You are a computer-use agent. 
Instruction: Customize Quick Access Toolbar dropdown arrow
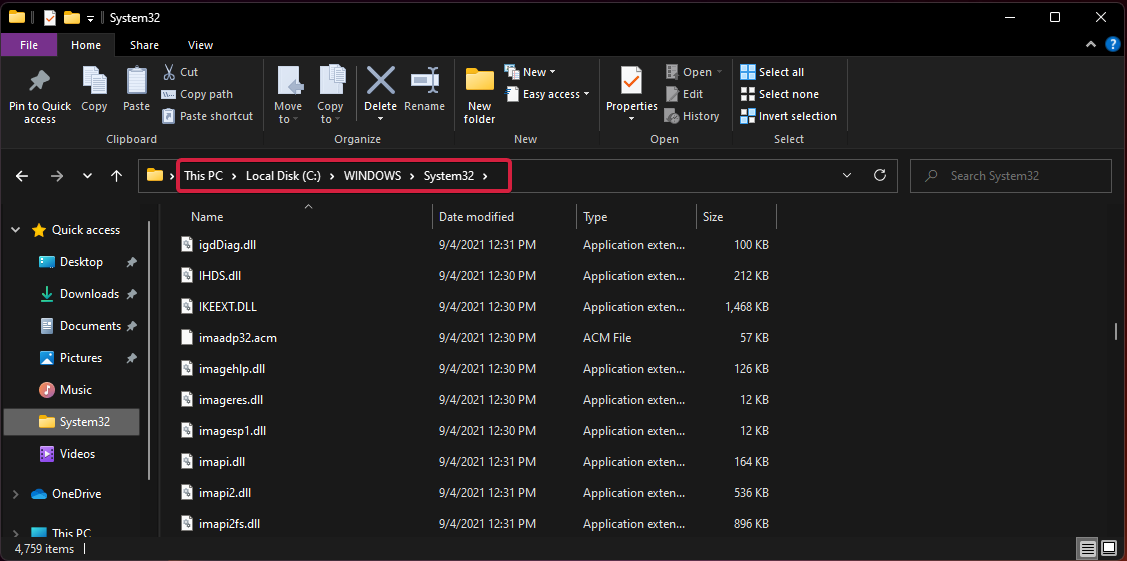pos(91,18)
